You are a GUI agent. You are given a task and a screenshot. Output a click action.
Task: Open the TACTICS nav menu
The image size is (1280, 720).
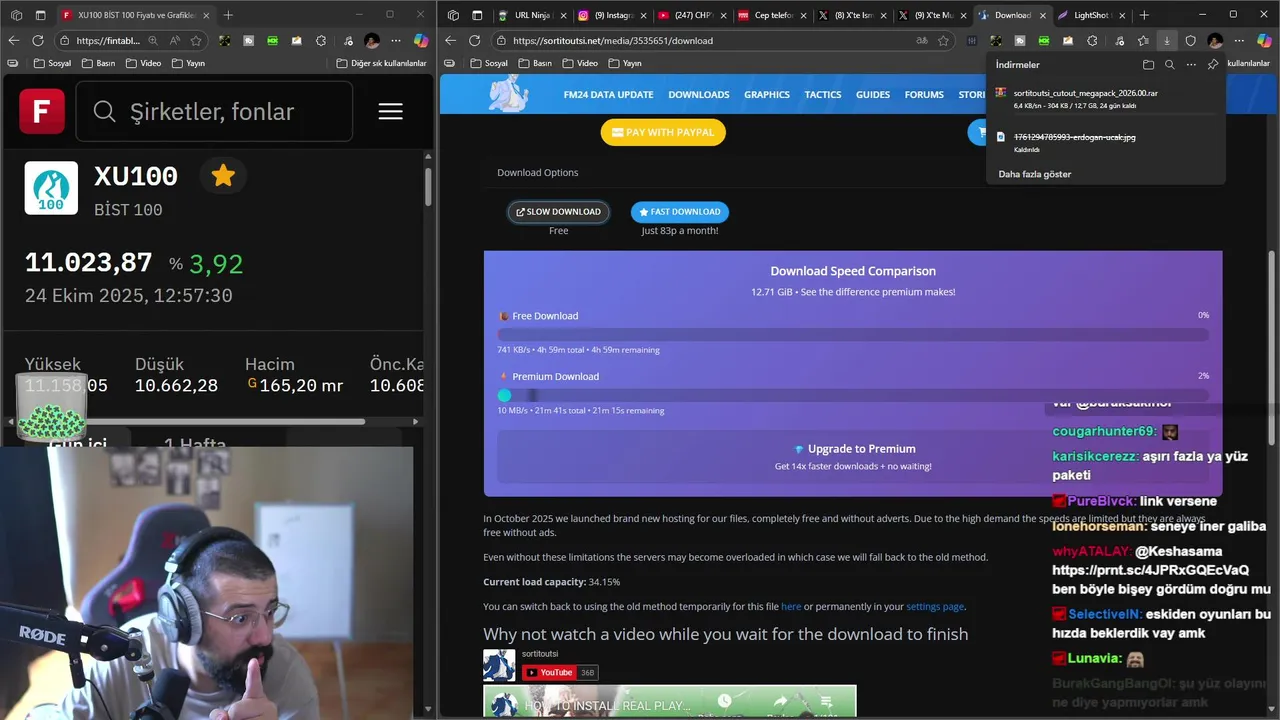[823, 95]
